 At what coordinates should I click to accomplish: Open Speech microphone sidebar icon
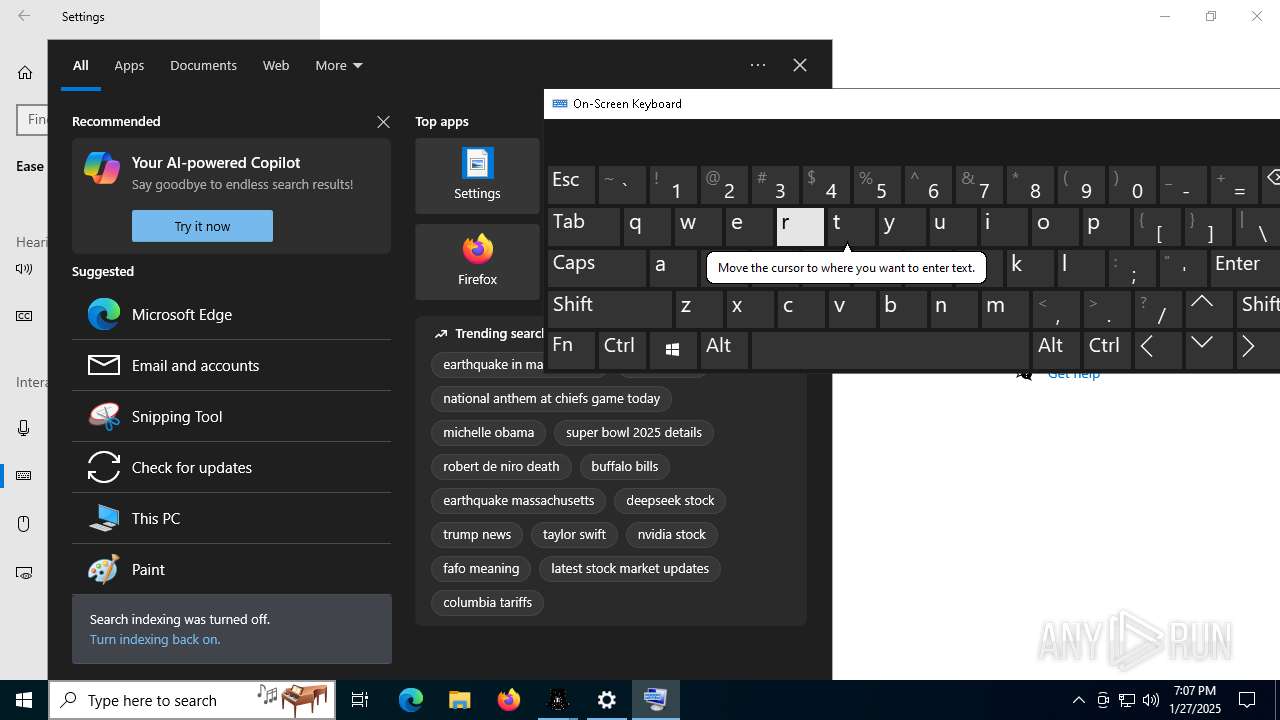point(24,428)
